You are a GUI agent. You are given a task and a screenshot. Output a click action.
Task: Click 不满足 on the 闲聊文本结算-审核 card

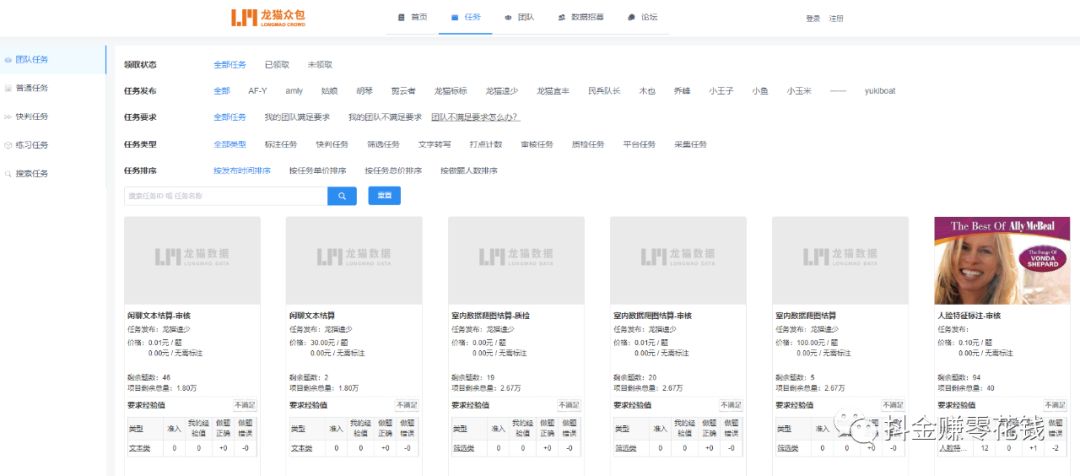pos(245,405)
